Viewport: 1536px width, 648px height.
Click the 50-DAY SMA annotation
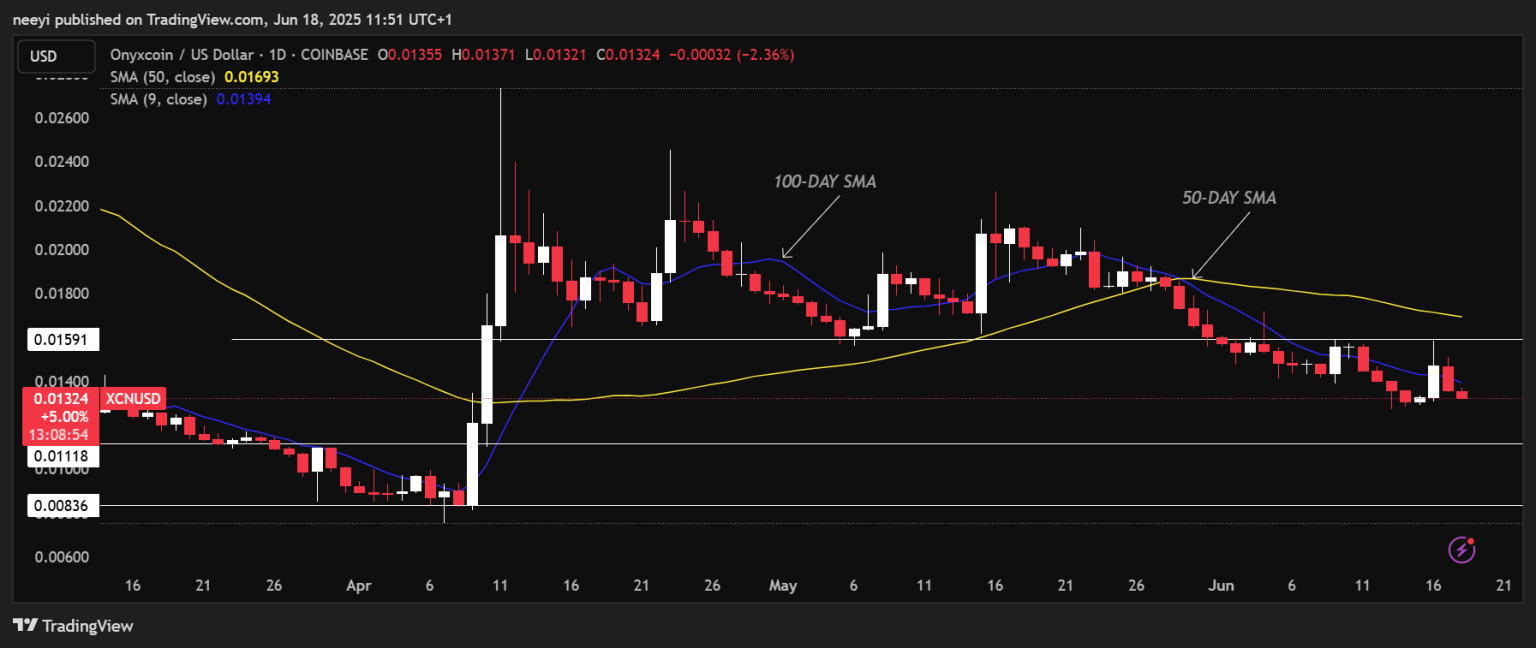point(1229,197)
